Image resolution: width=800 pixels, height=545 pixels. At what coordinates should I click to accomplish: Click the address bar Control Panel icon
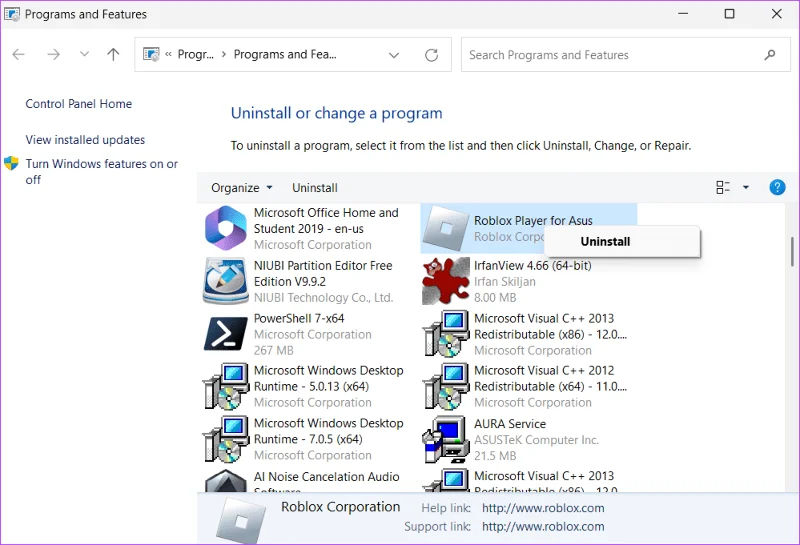(x=151, y=54)
